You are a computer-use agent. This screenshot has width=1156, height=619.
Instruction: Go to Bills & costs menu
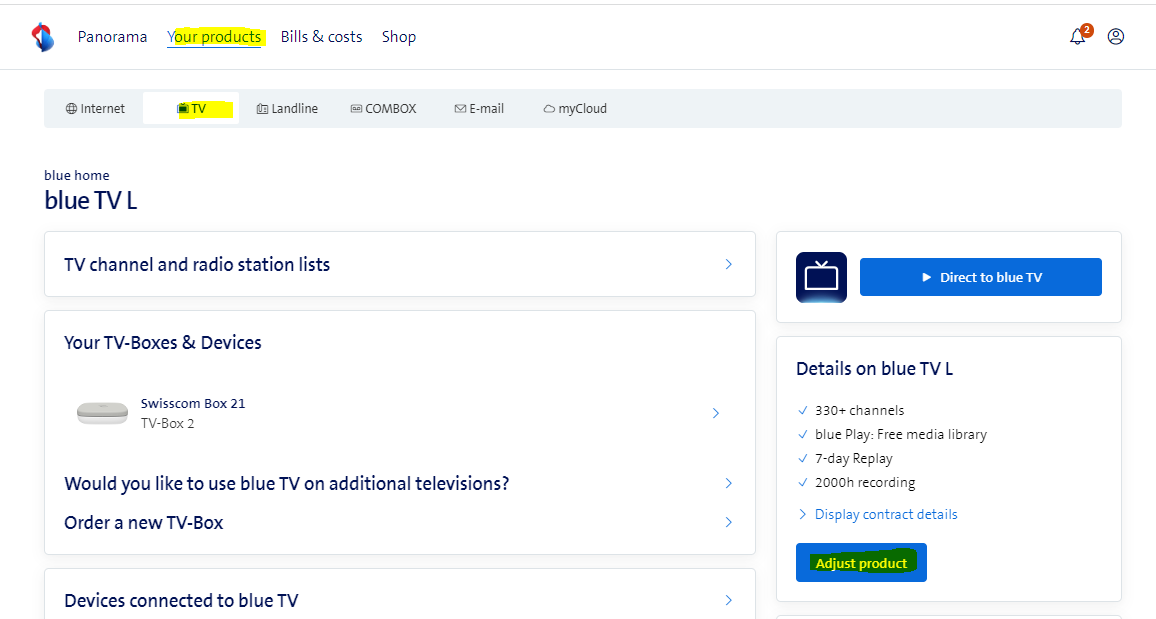(321, 37)
